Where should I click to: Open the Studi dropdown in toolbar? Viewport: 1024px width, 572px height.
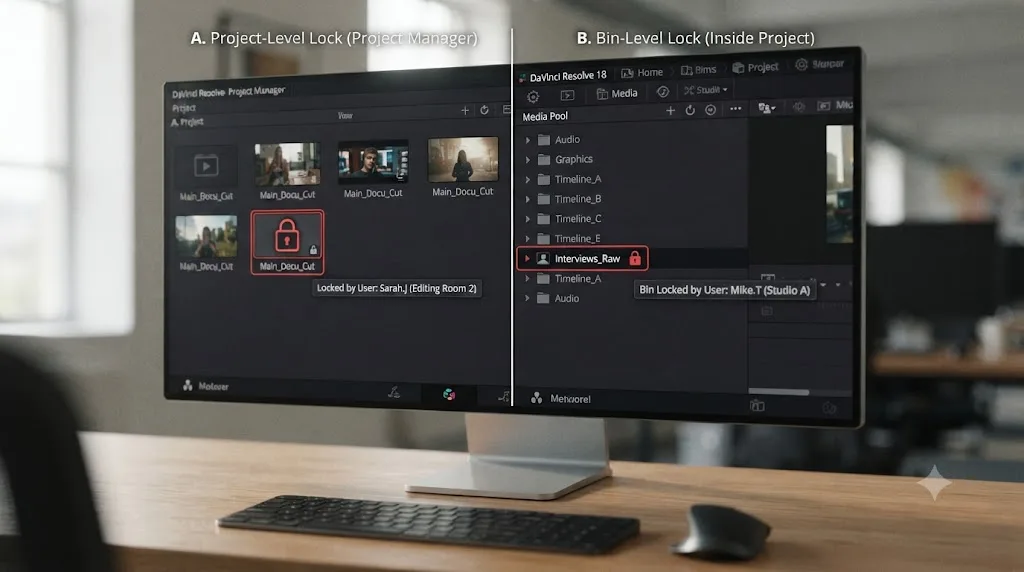coord(705,90)
